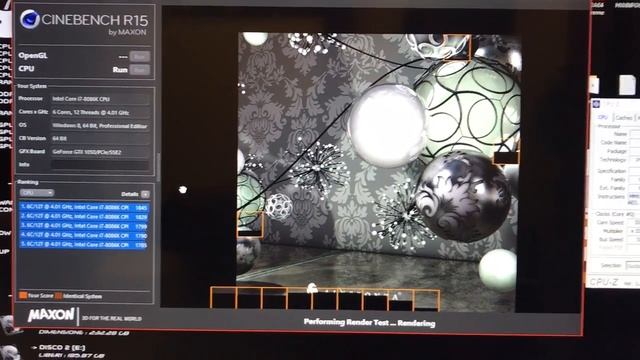Click the Cinebench R15 logo icon
This screenshot has width=640, height=360.
coord(30,19)
